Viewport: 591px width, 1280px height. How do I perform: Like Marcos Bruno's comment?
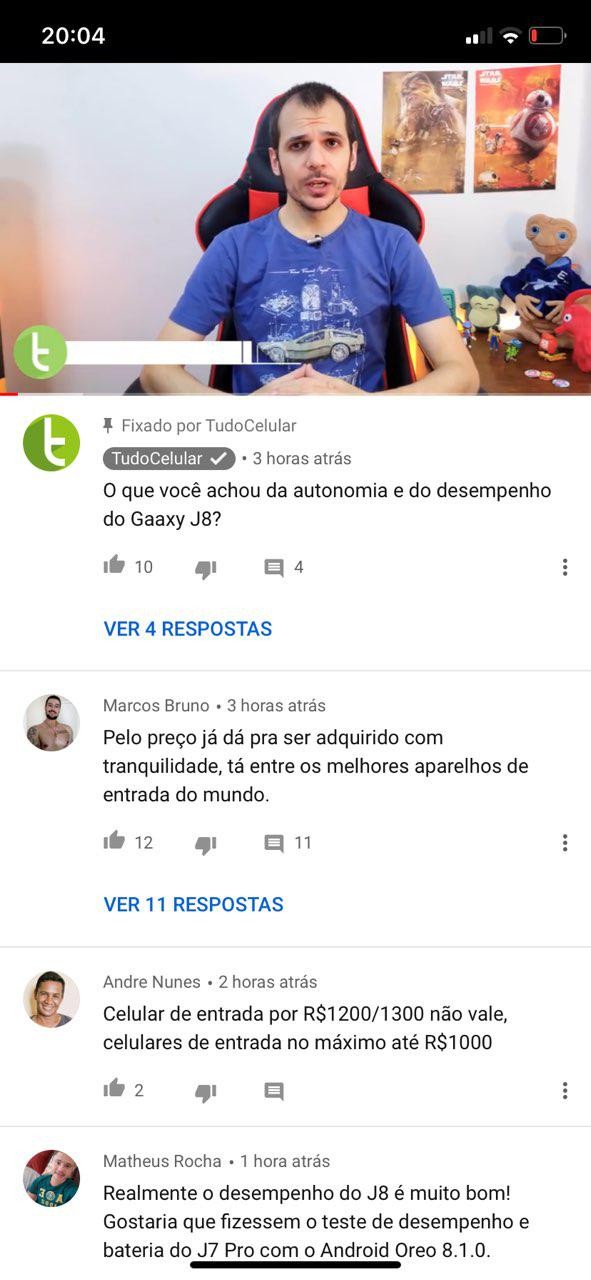click(114, 841)
